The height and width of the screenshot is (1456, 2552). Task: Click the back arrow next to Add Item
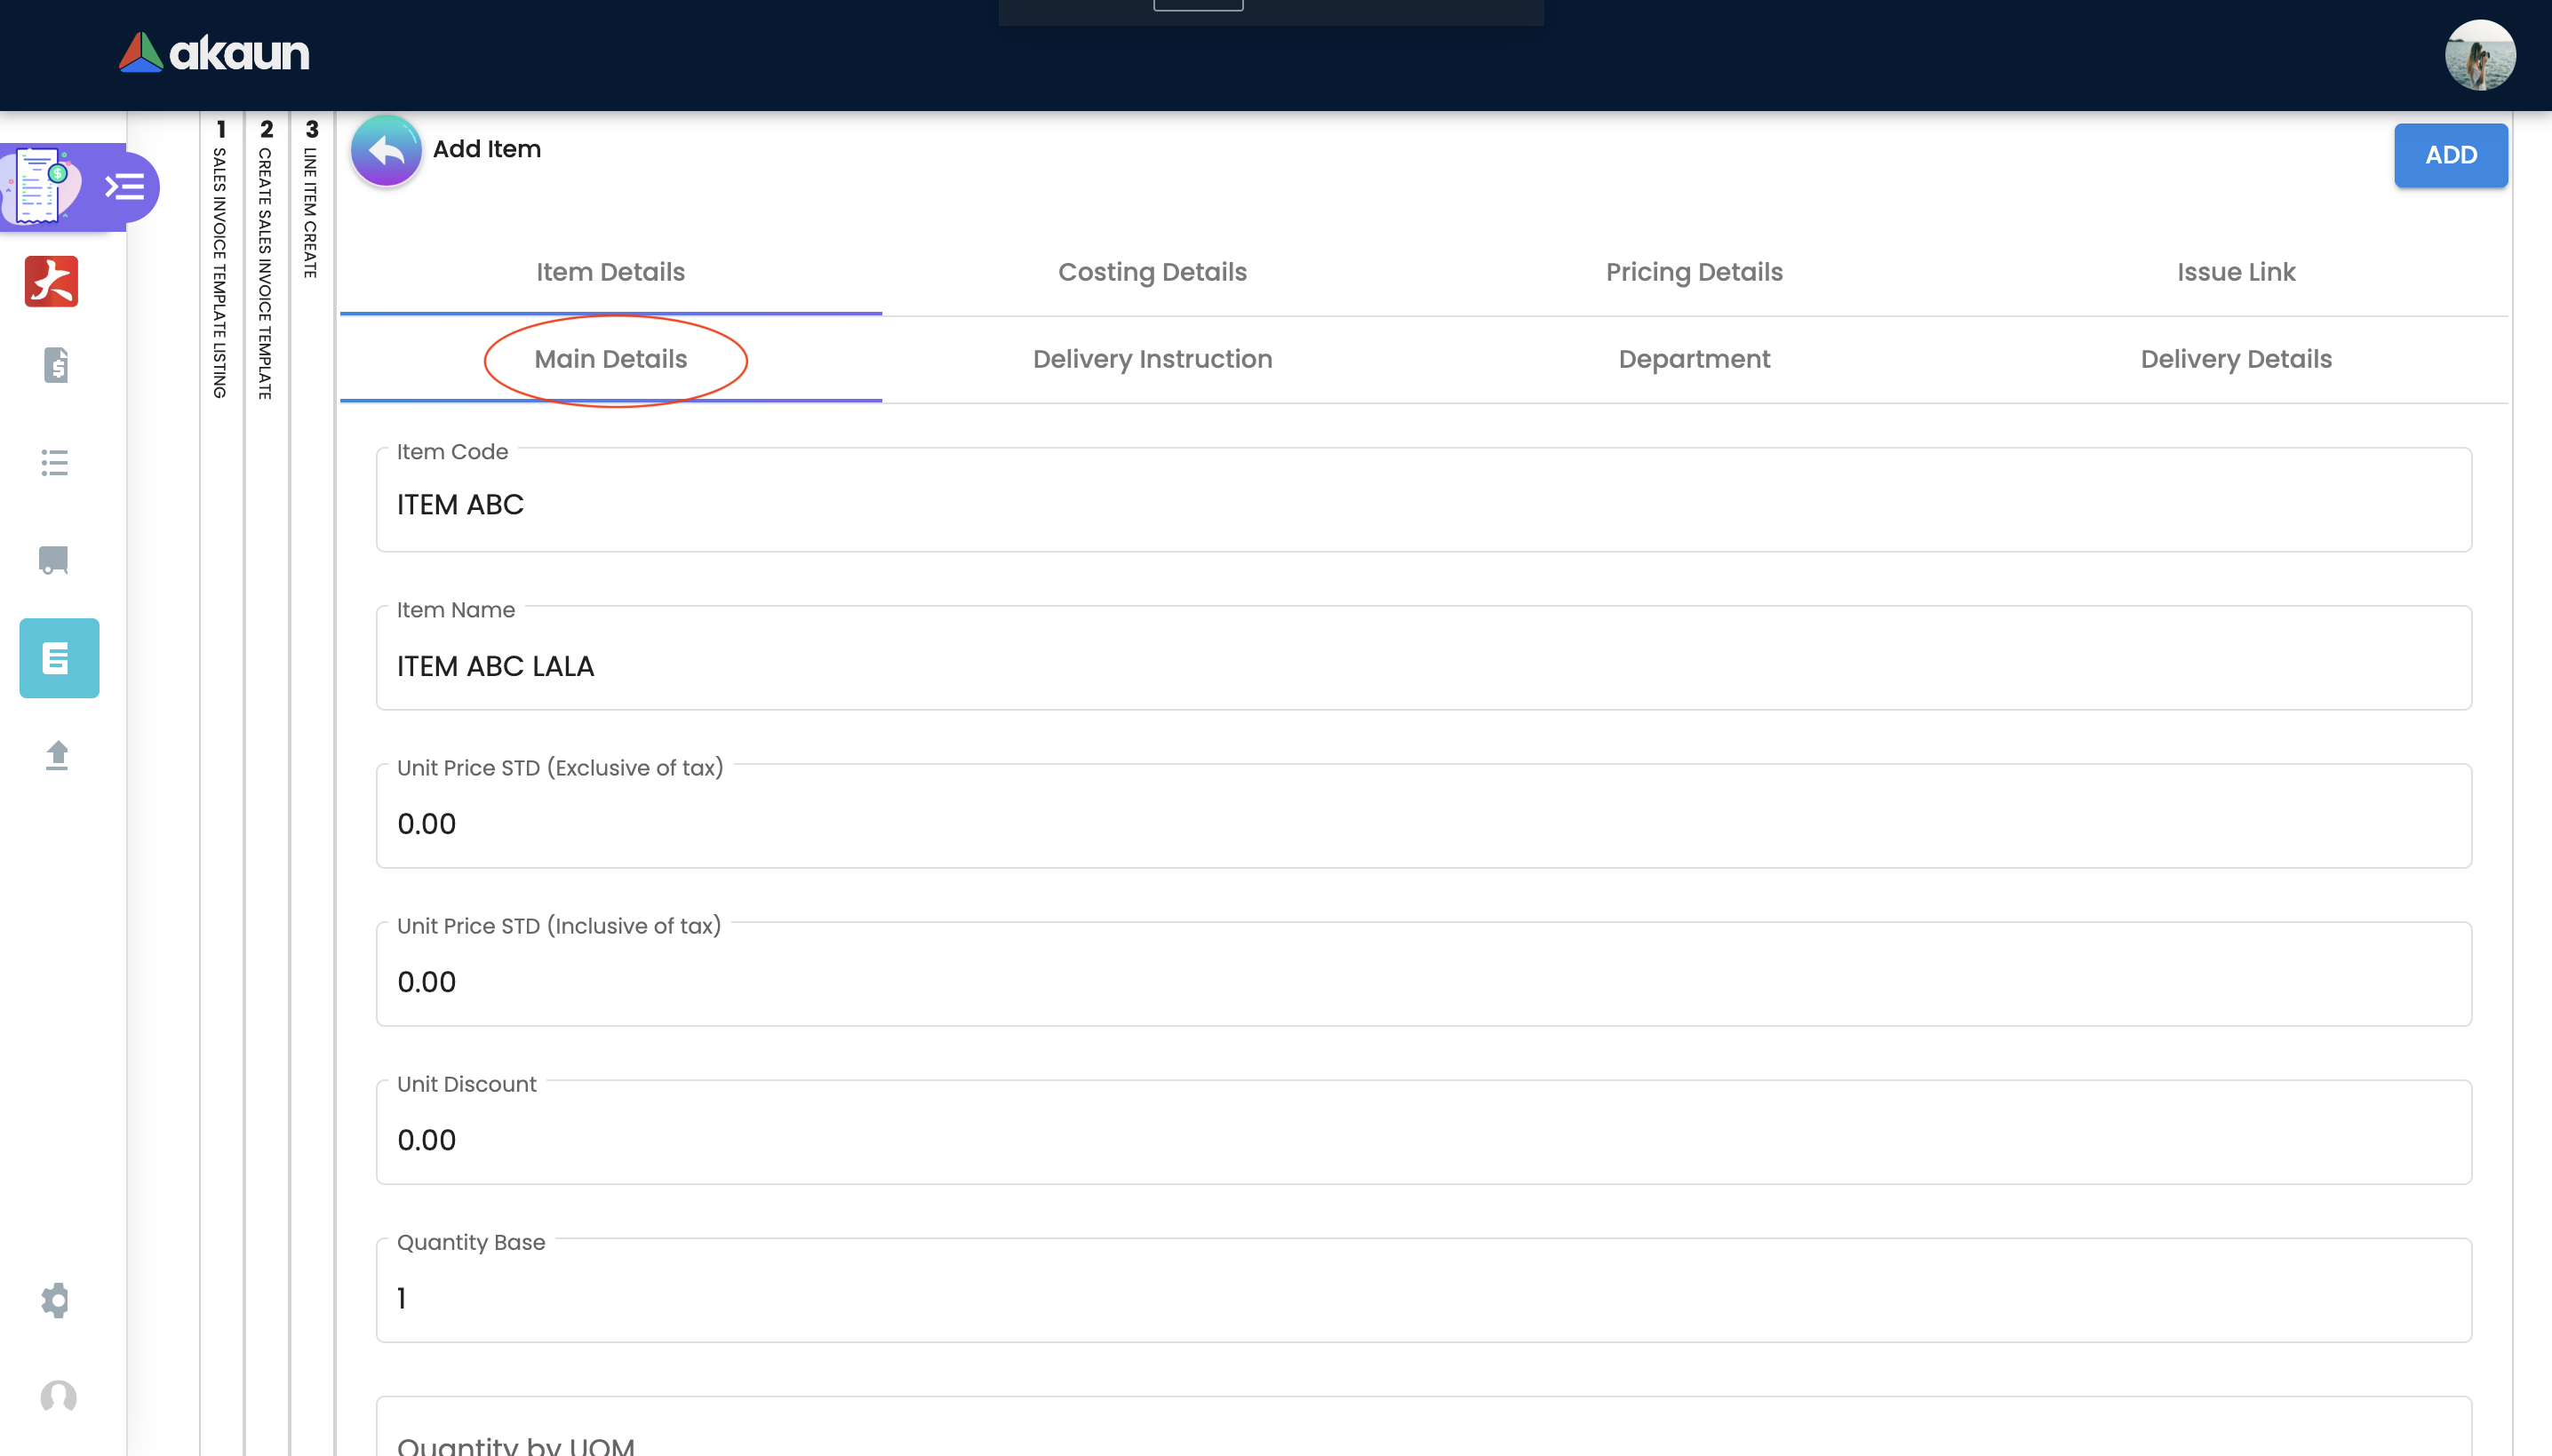pyautogui.click(x=385, y=150)
